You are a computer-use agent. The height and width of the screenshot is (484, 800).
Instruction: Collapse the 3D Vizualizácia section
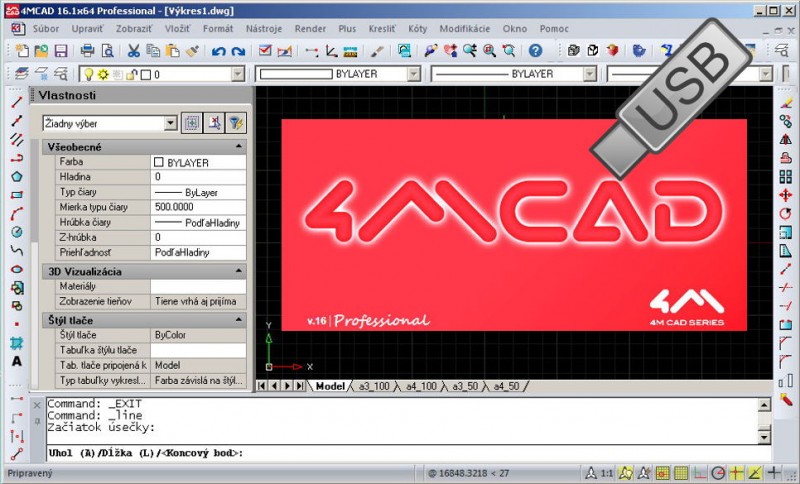[x=239, y=271]
